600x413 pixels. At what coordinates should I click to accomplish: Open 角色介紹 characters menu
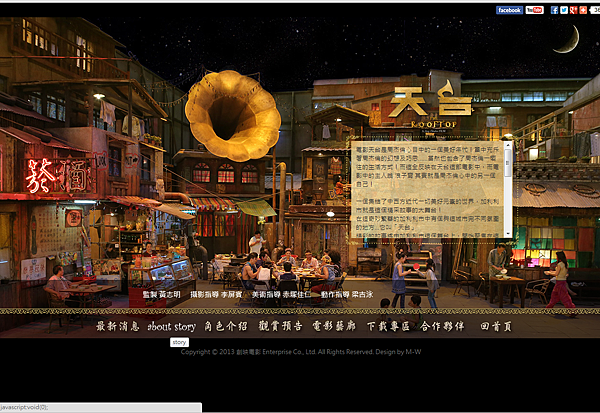[226, 326]
